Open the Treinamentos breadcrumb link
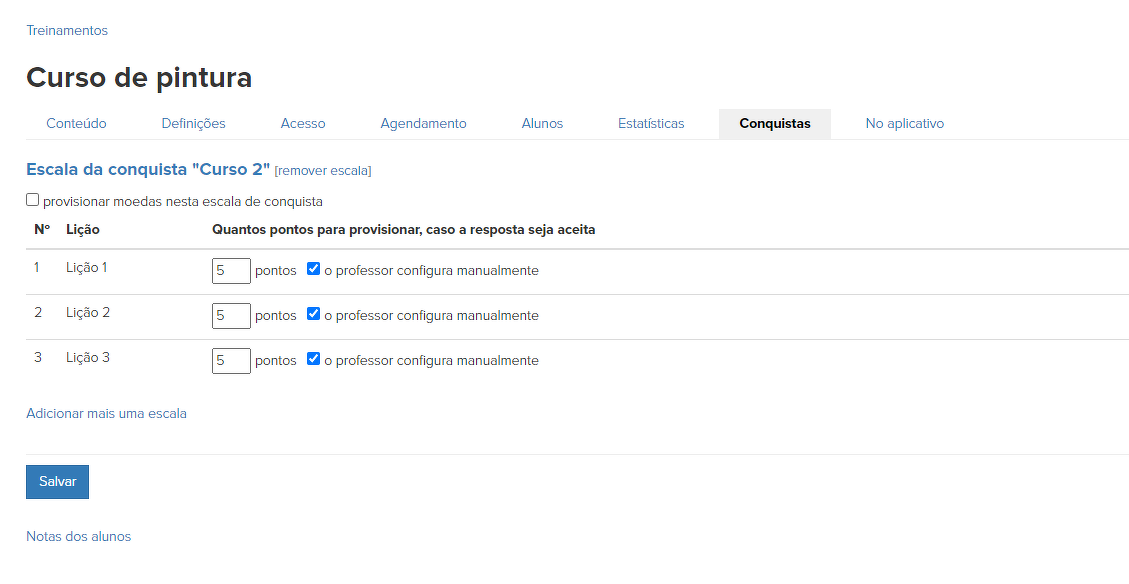Viewport: 1129px width, 584px height. click(x=67, y=30)
